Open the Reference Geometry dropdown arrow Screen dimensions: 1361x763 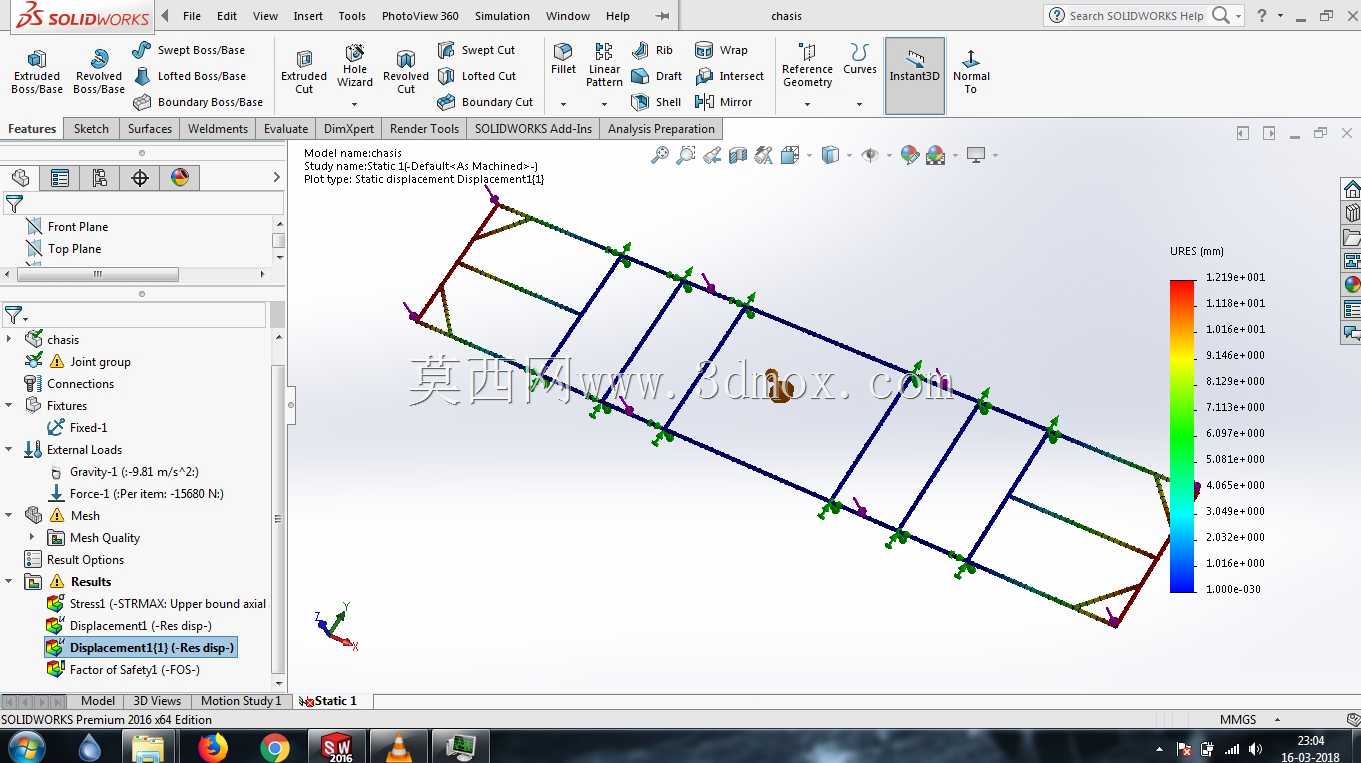807,104
